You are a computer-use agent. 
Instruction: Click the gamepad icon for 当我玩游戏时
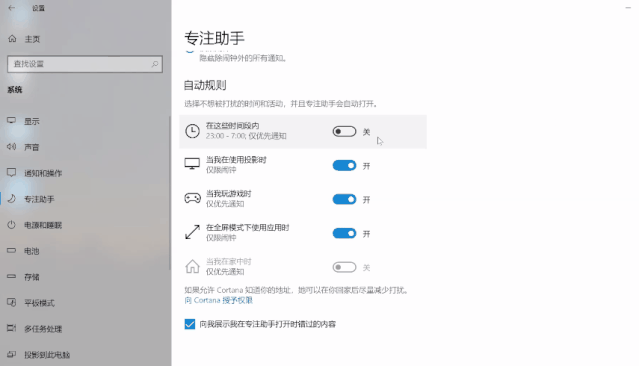click(x=192, y=198)
